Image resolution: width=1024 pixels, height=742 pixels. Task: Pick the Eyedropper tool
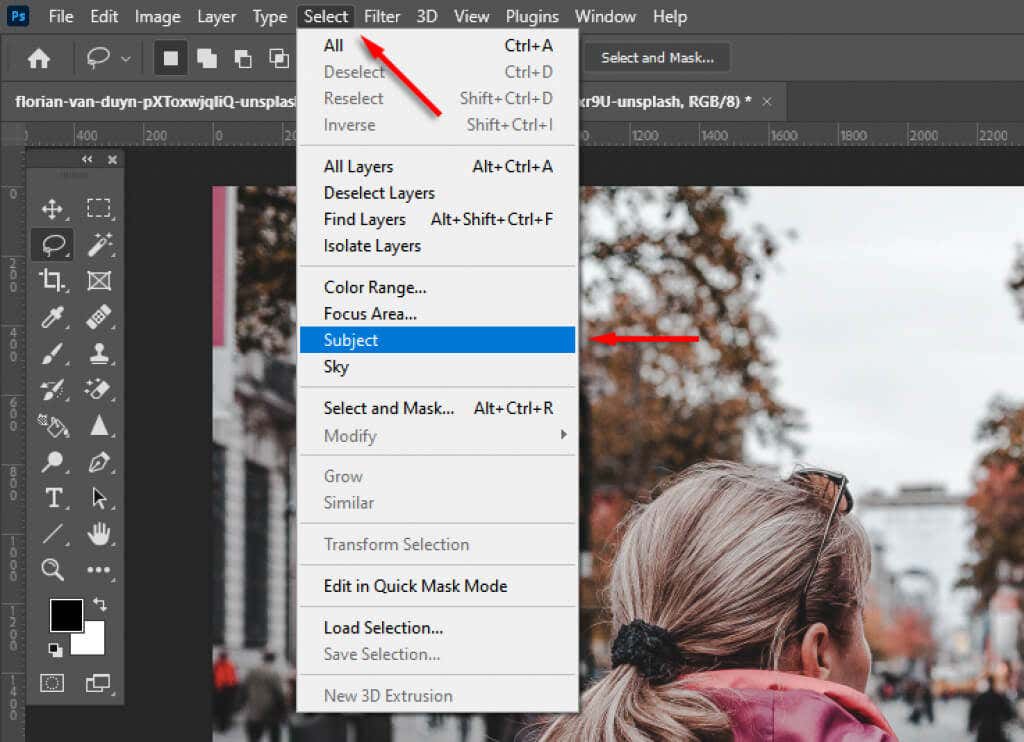tap(54, 318)
